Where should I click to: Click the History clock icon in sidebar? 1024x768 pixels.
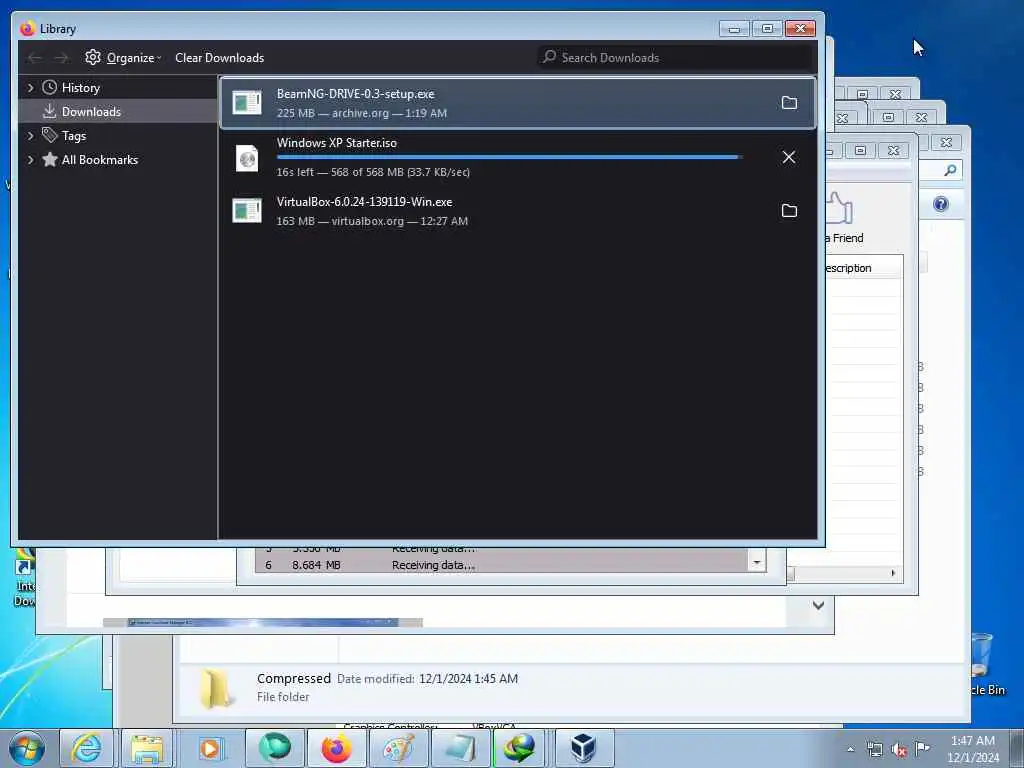(50, 87)
